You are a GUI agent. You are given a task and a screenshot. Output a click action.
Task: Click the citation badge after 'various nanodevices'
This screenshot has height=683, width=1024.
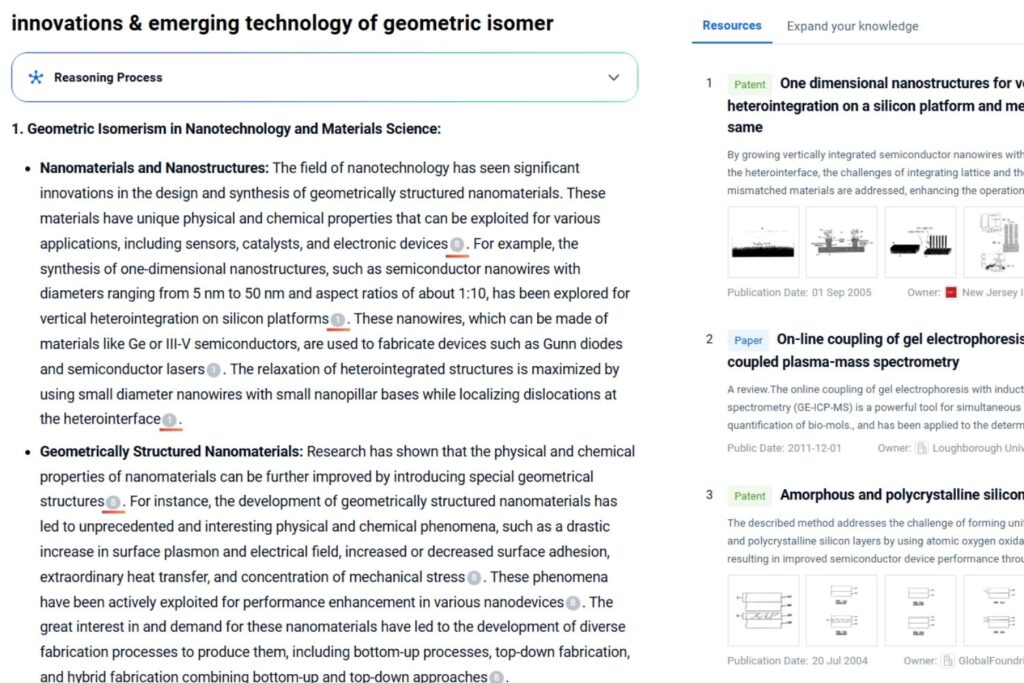(x=572, y=603)
